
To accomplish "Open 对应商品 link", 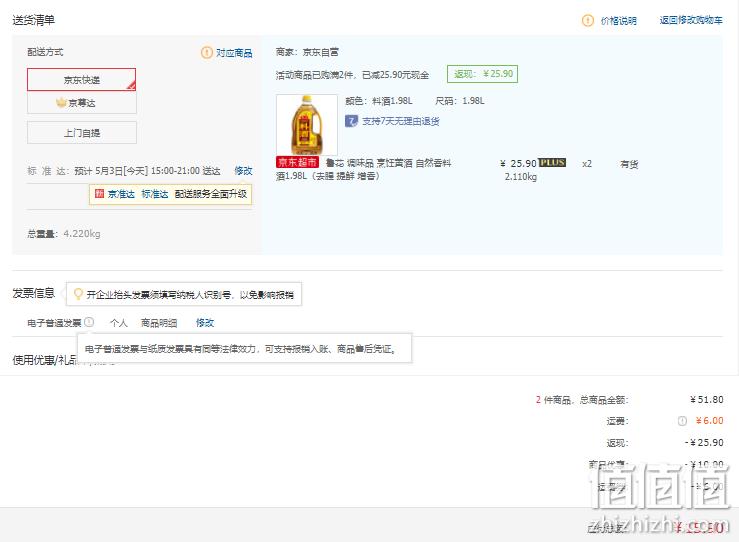I will pyautogui.click(x=234, y=53).
